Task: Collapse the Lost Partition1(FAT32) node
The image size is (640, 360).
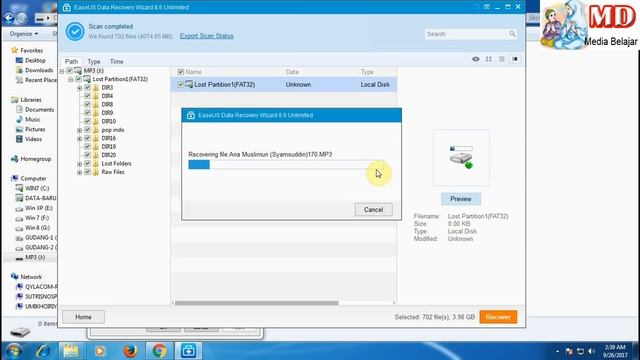Action: click(71, 80)
